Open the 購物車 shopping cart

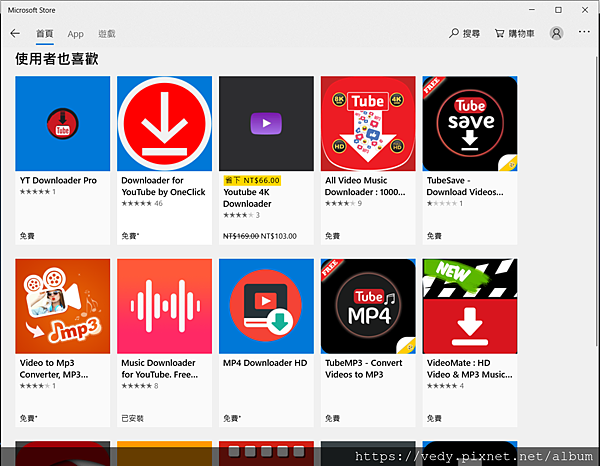tap(514, 34)
